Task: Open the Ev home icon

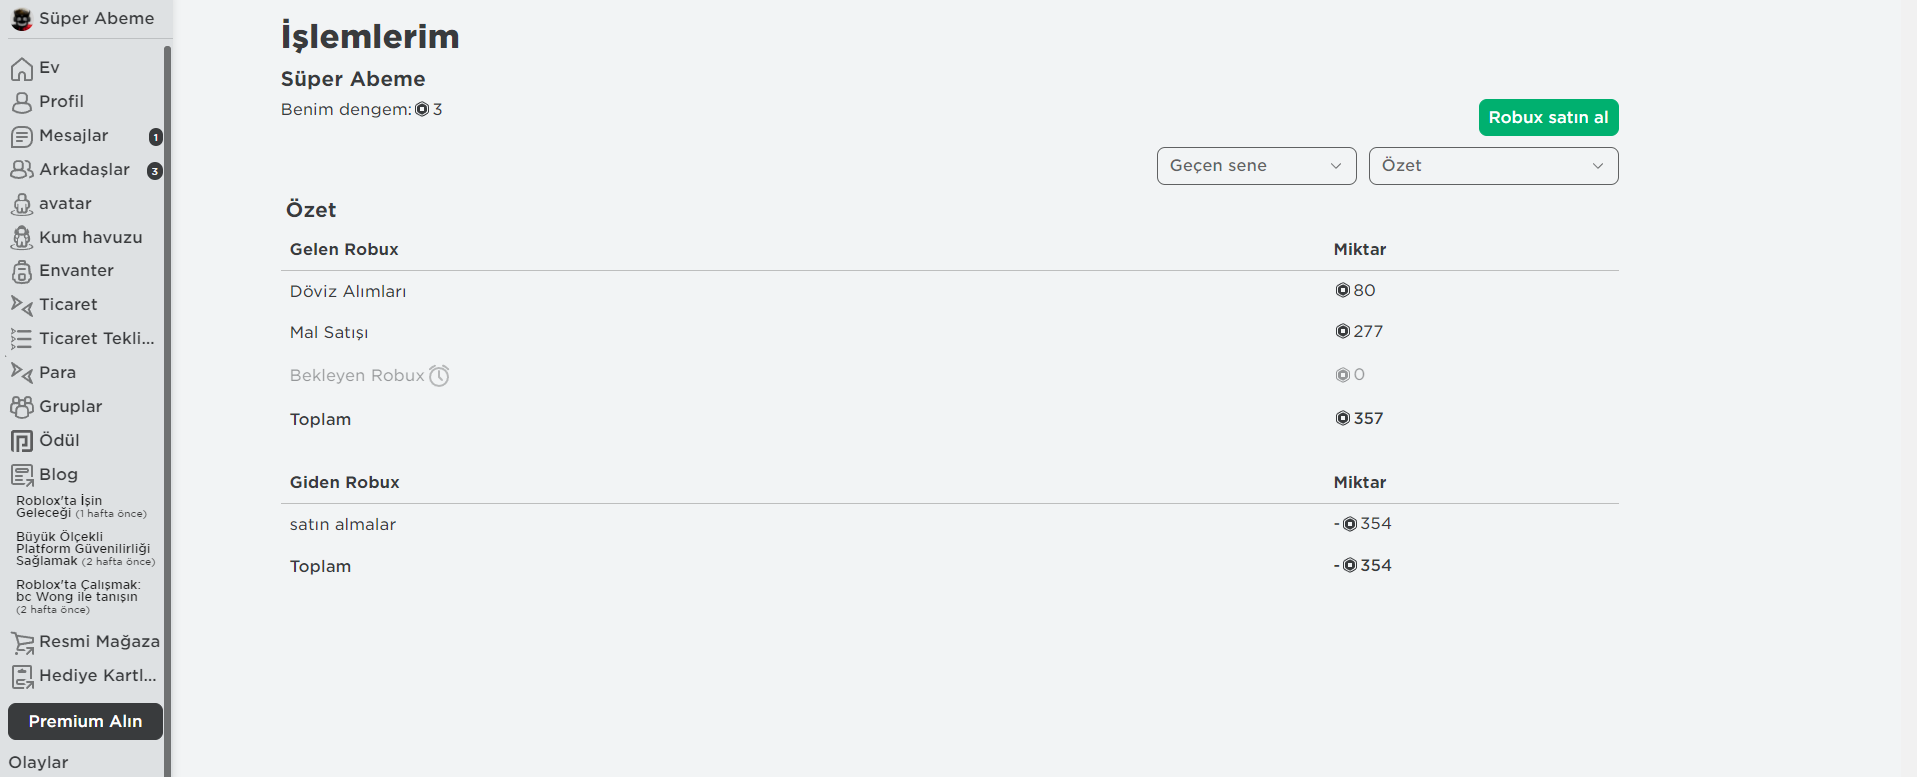Action: (x=22, y=69)
